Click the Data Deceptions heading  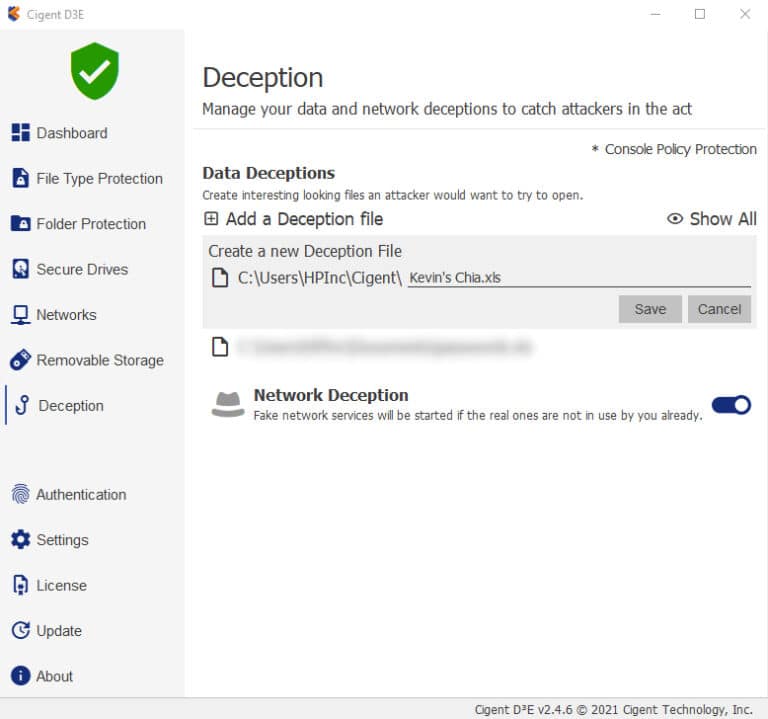268,173
